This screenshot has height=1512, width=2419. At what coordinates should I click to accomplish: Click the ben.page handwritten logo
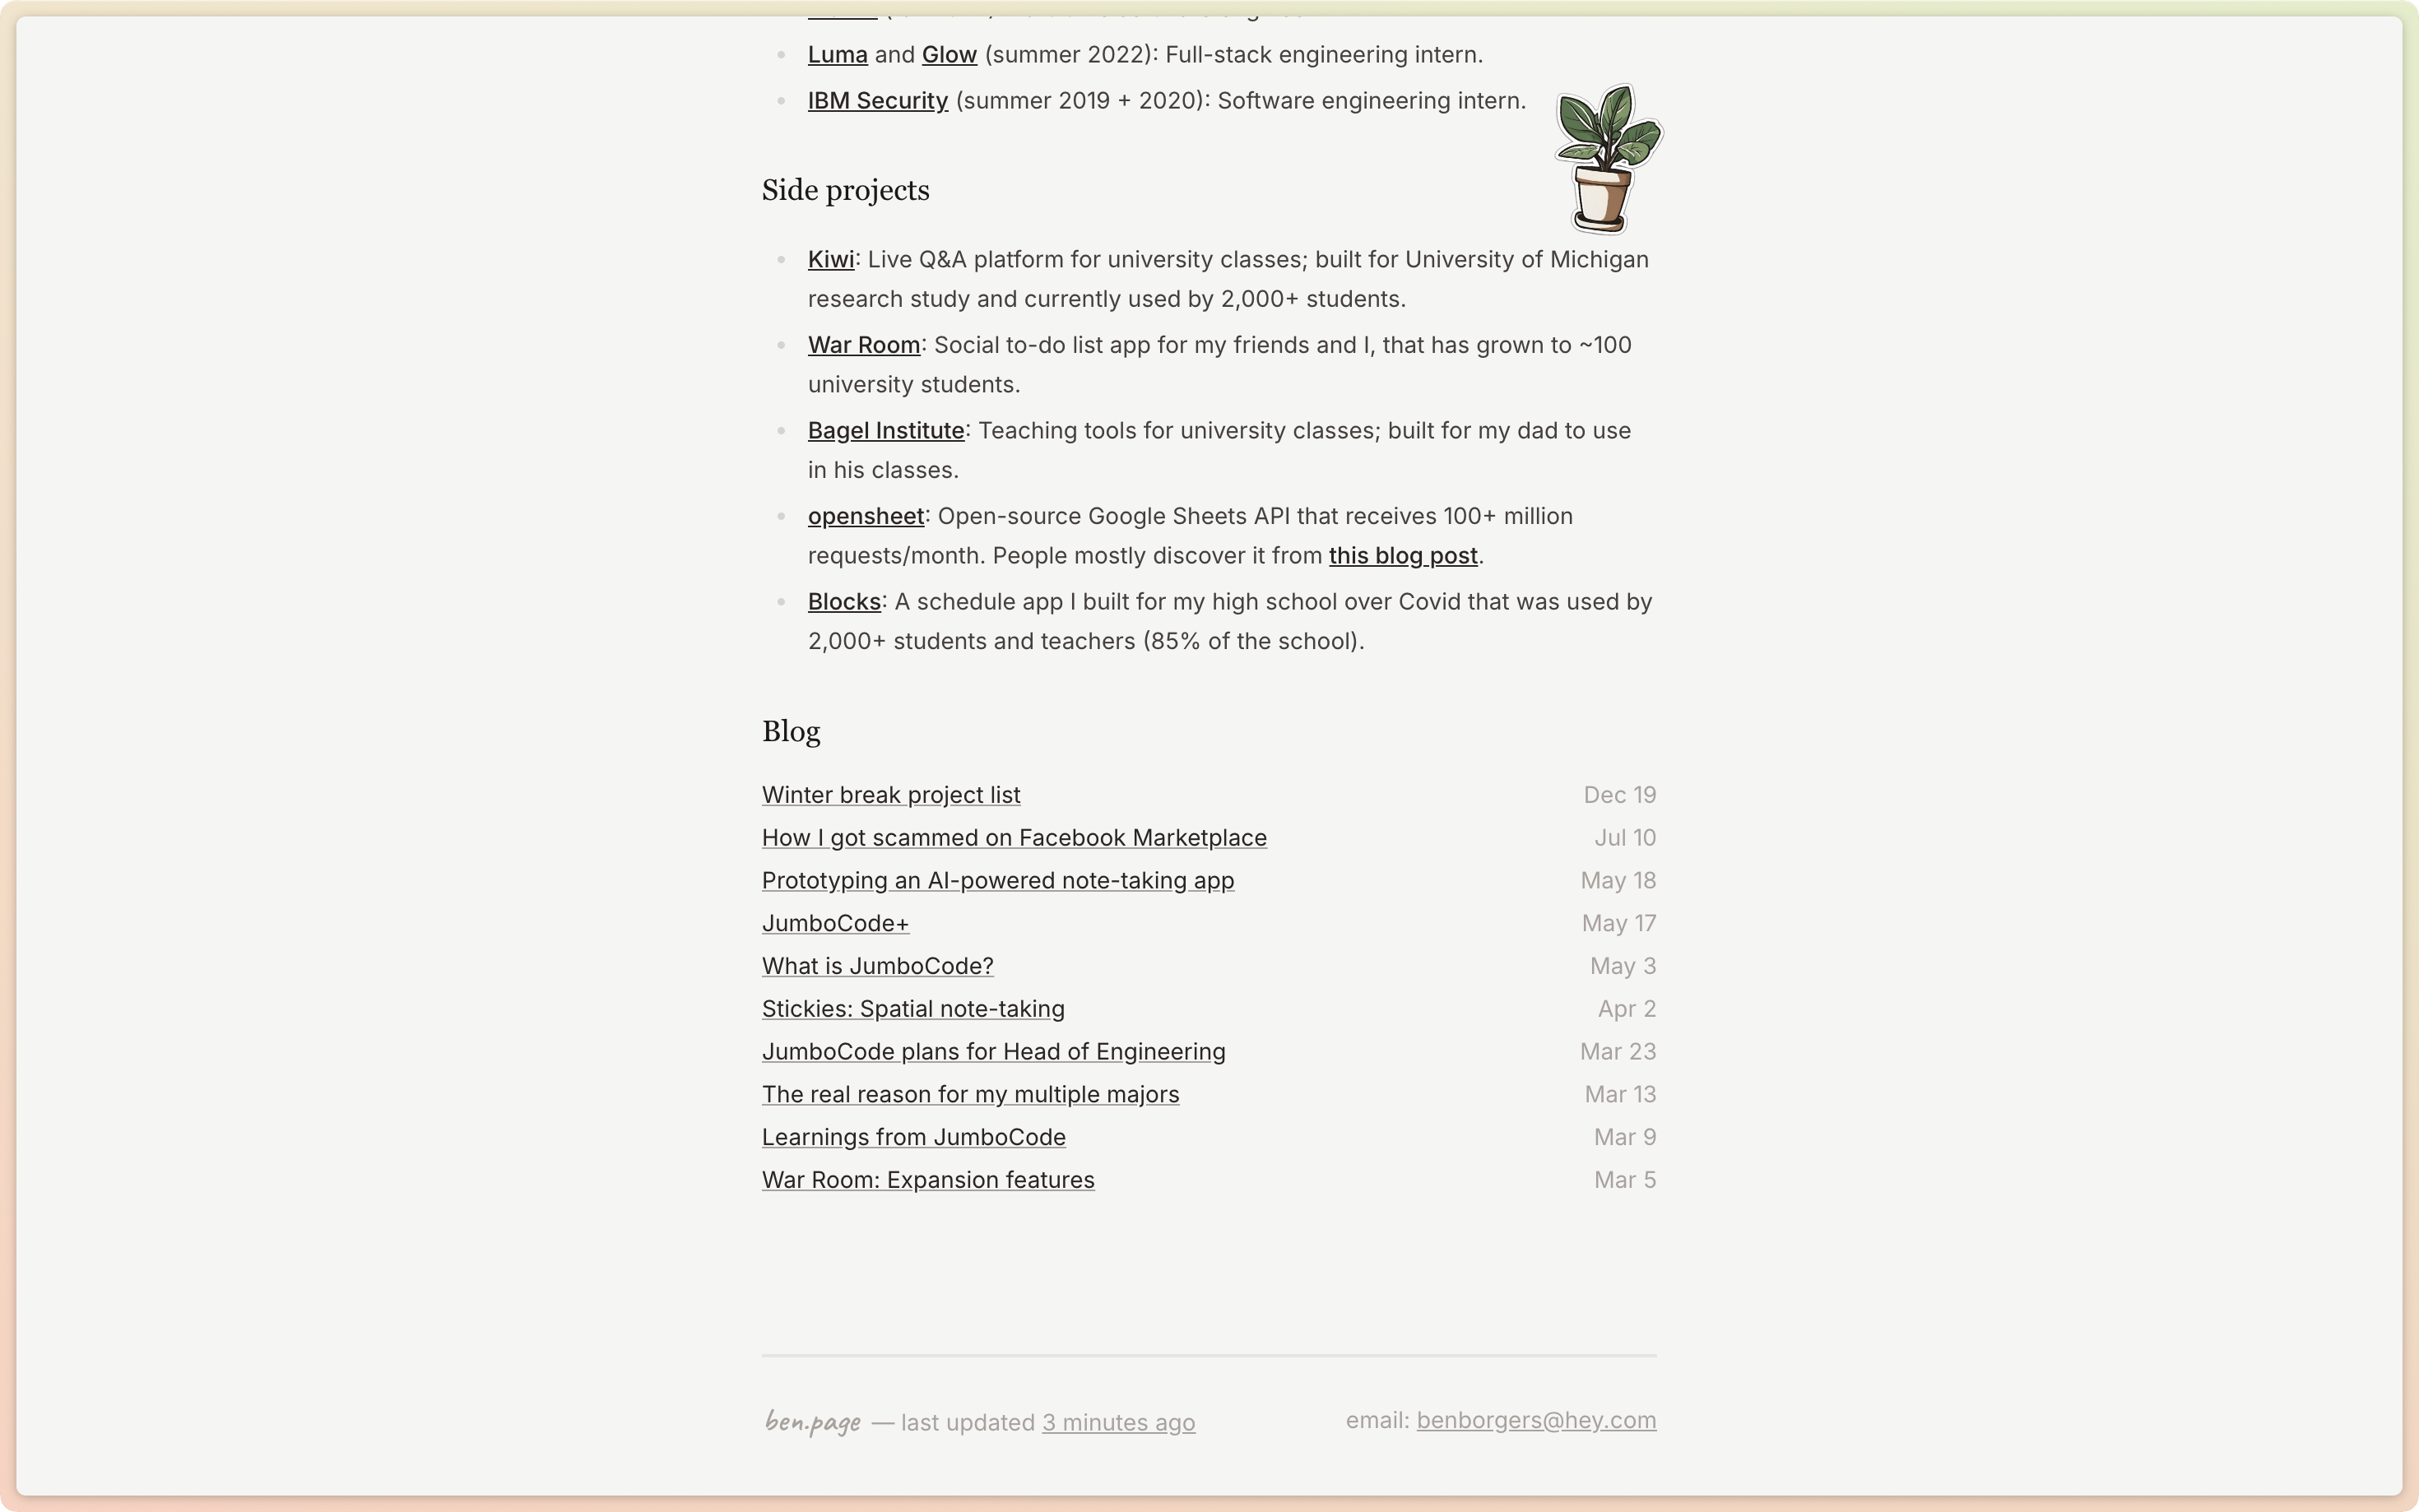[812, 1421]
